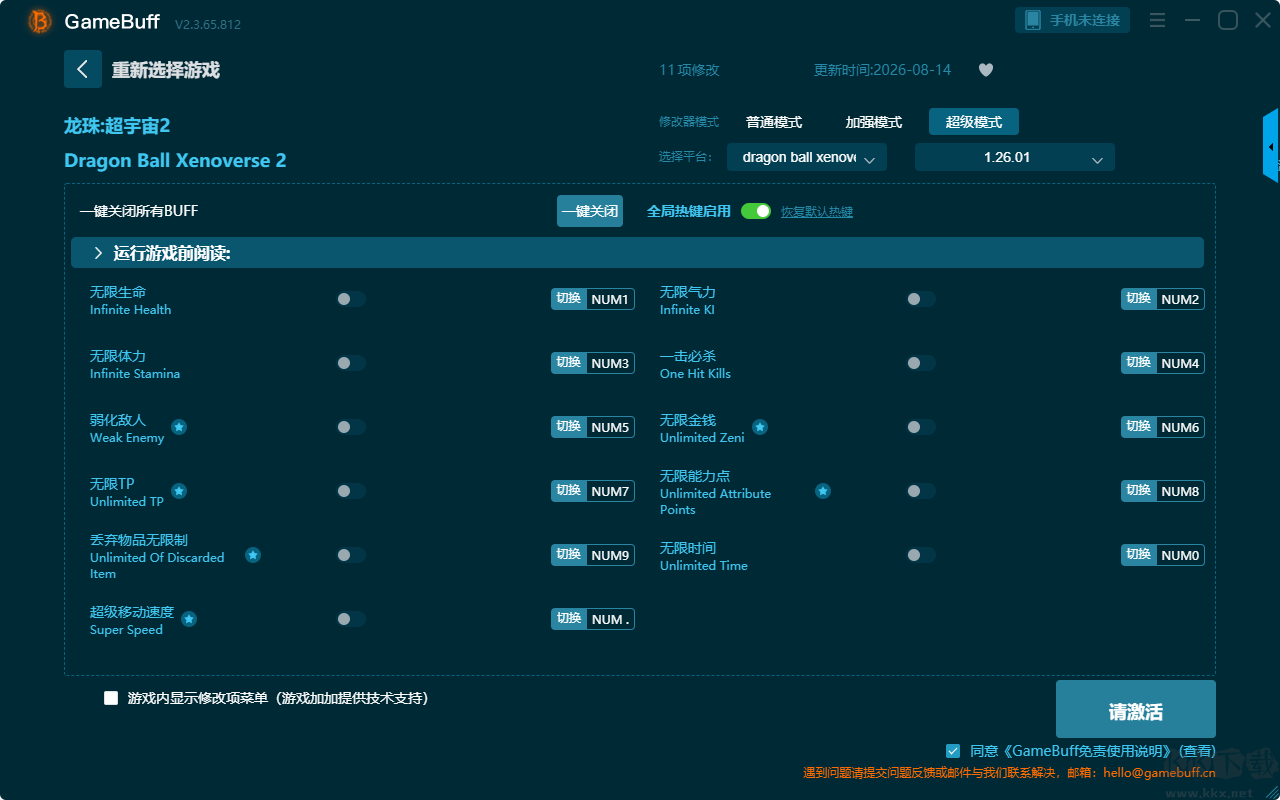Screen dimensions: 1280x800
Task: Click the star badge beside Unlimited Zeni
Action: tap(760, 427)
